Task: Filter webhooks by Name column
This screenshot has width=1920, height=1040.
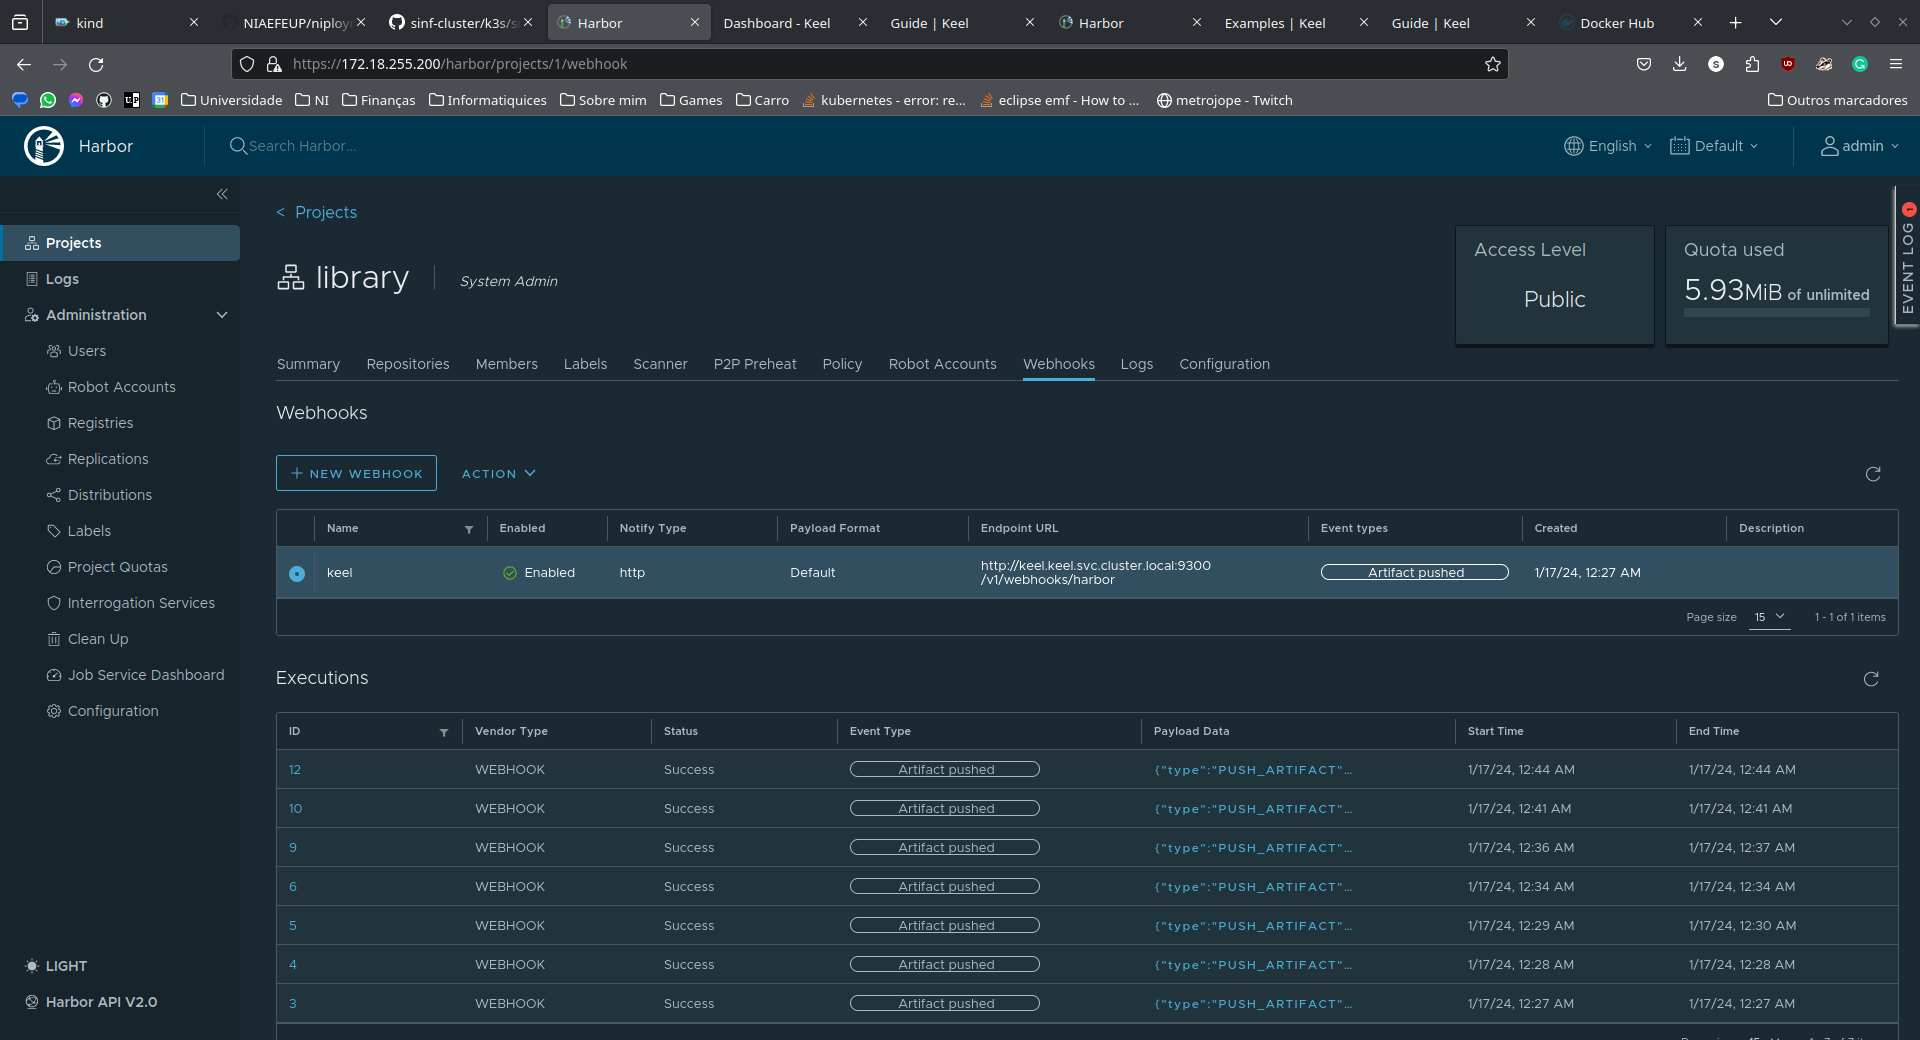Action: pos(469,529)
